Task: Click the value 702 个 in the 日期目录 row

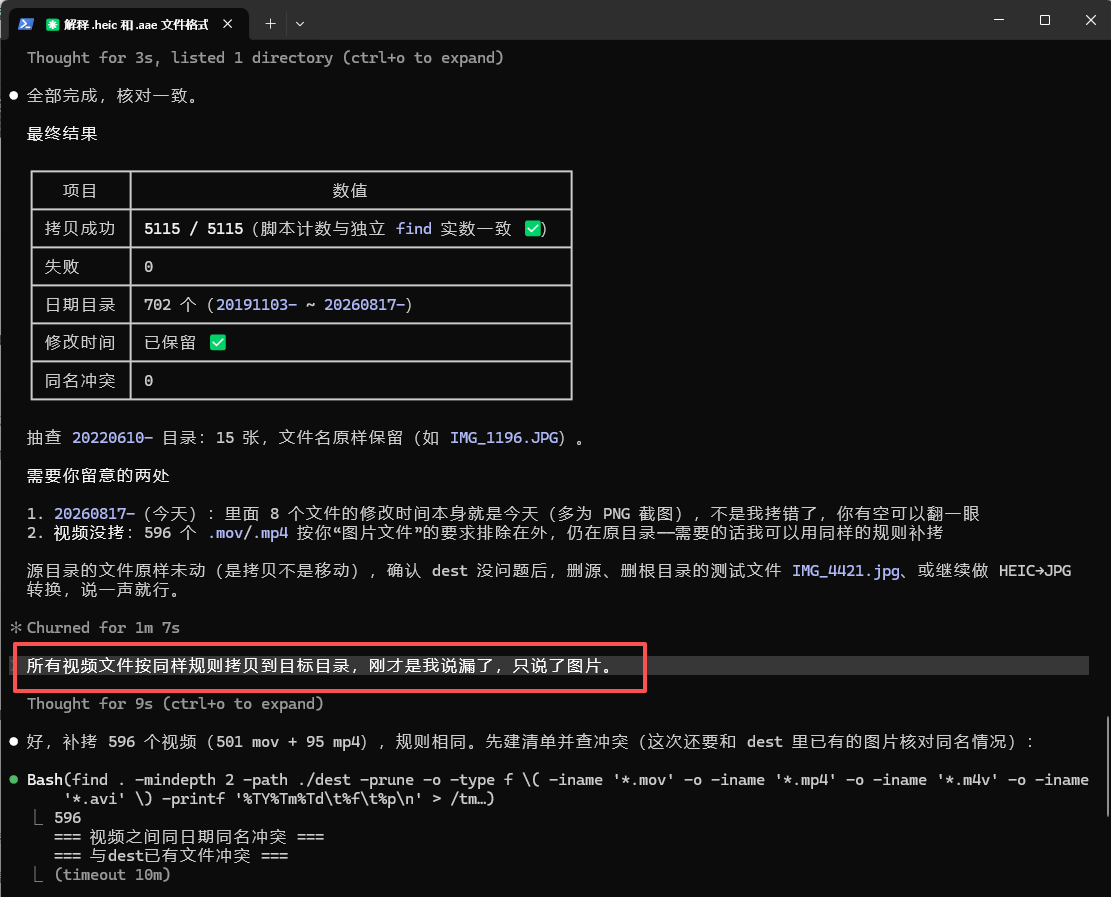Action: [170, 305]
